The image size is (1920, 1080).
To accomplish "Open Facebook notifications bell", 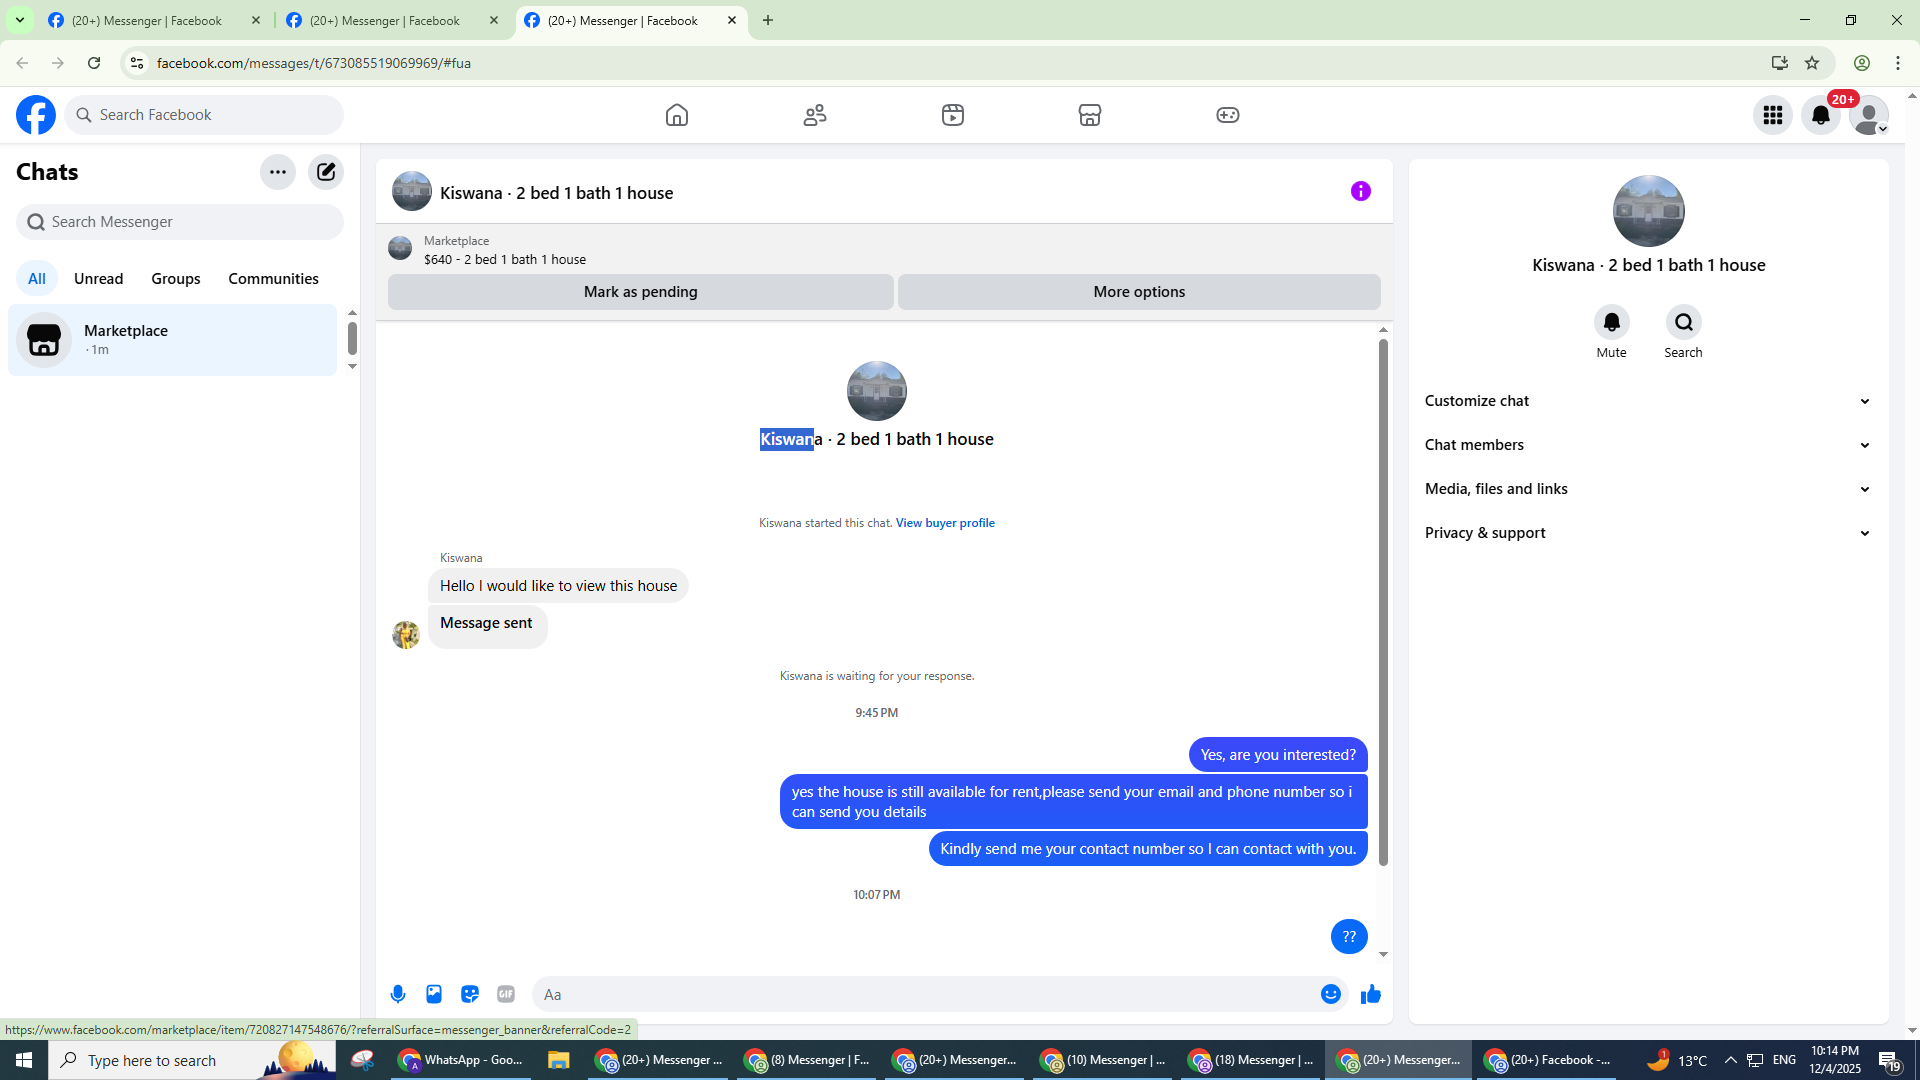I will point(1821,115).
